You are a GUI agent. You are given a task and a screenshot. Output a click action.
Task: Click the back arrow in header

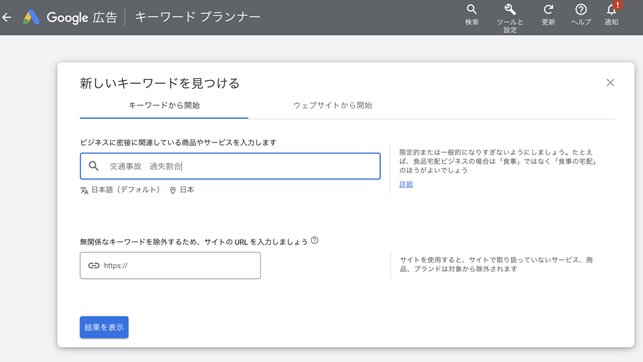(x=7, y=17)
